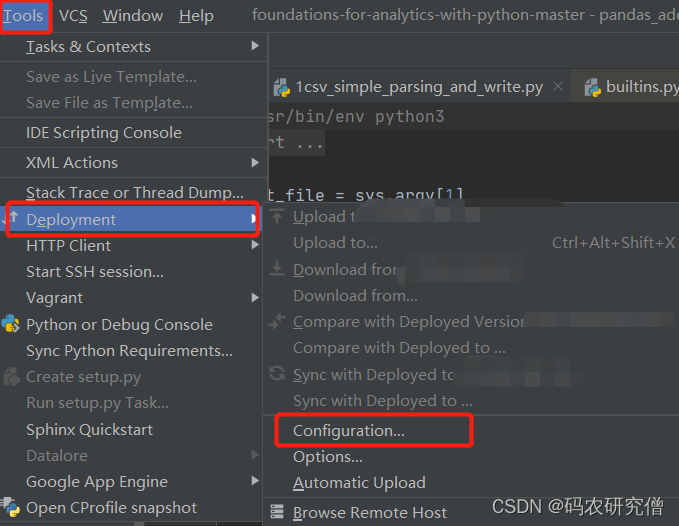Image resolution: width=679 pixels, height=526 pixels.
Task: Expand the Datalore submenu arrow
Action: pyautogui.click(x=255, y=454)
